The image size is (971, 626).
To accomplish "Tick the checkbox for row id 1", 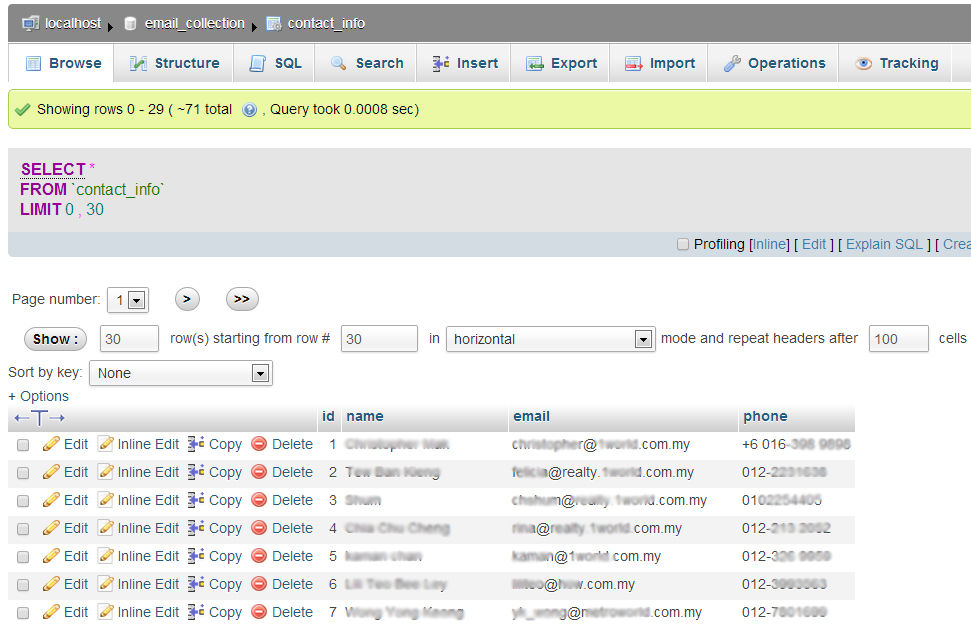I will (x=23, y=444).
